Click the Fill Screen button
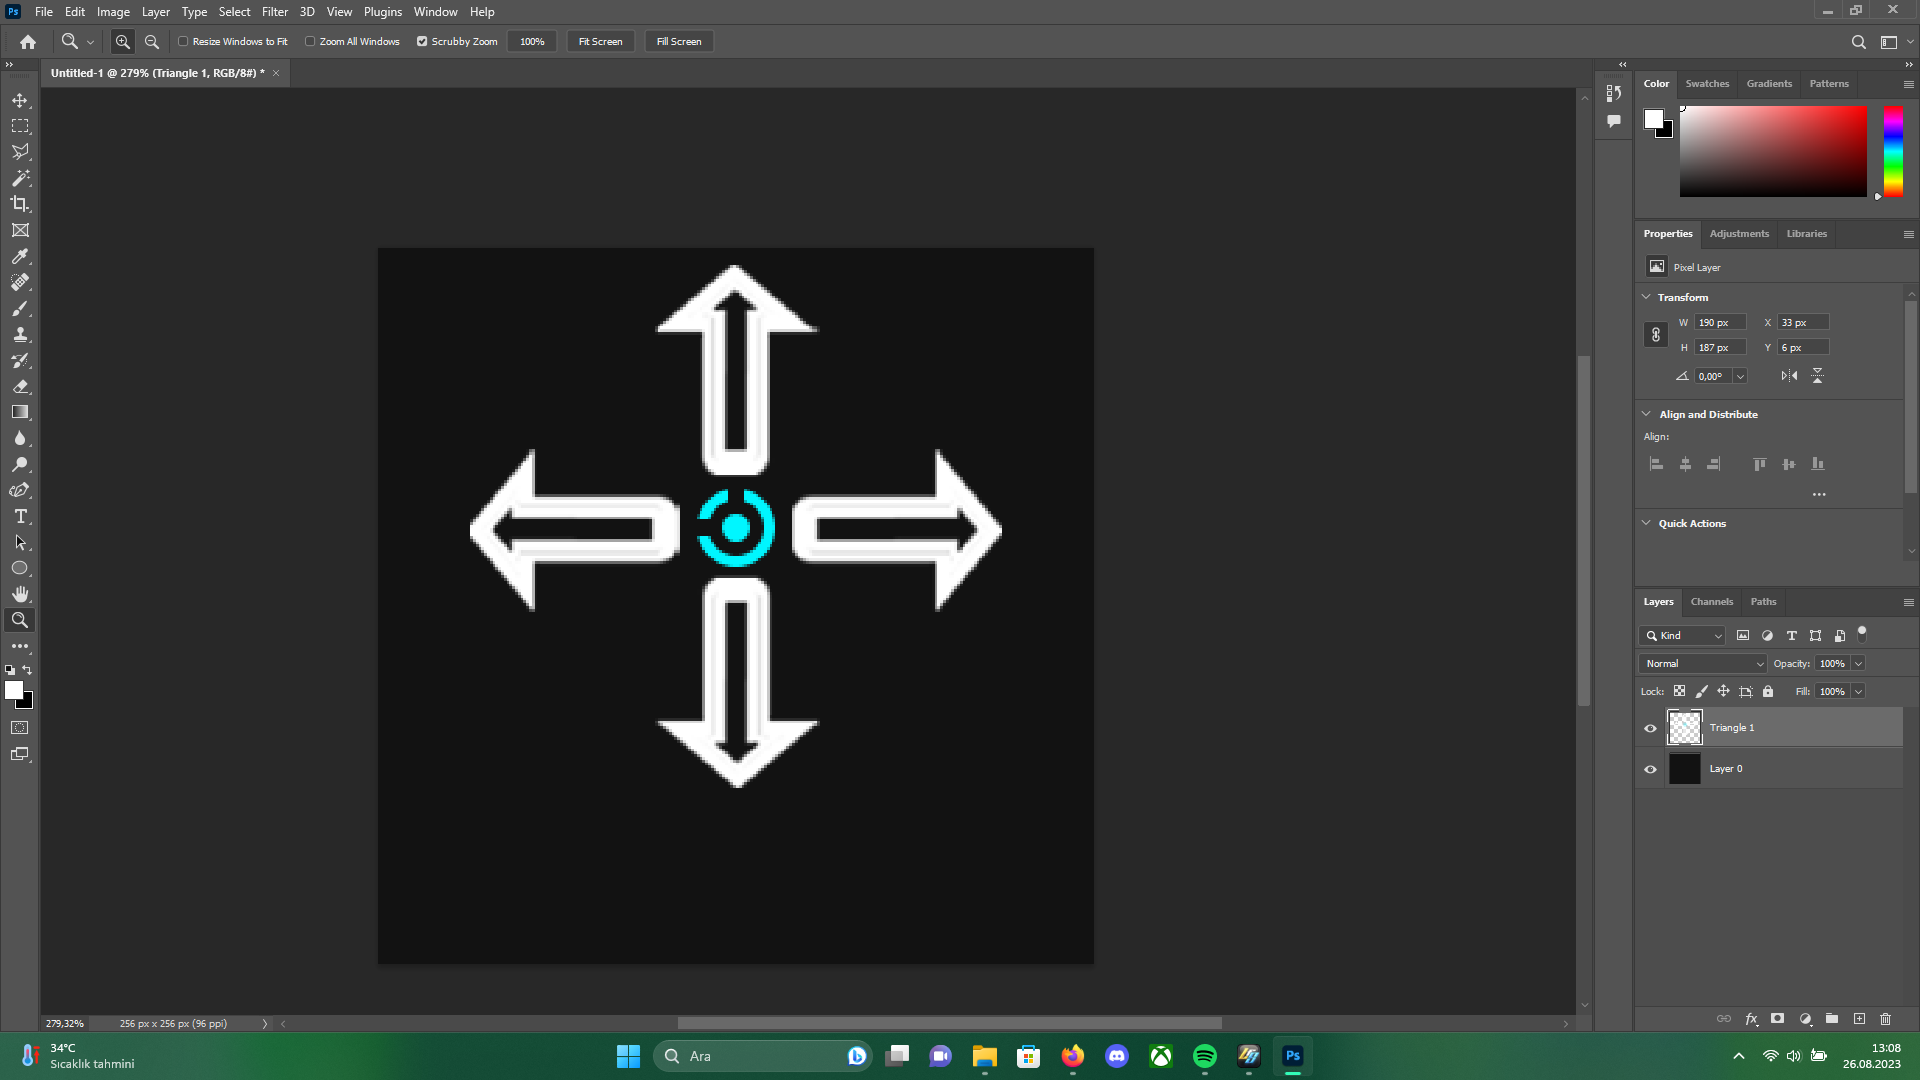 pyautogui.click(x=679, y=42)
